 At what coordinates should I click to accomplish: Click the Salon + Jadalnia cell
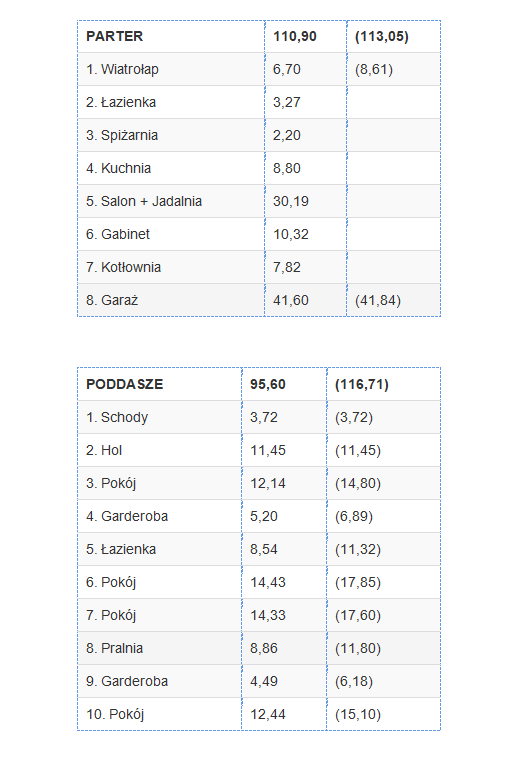(x=171, y=201)
